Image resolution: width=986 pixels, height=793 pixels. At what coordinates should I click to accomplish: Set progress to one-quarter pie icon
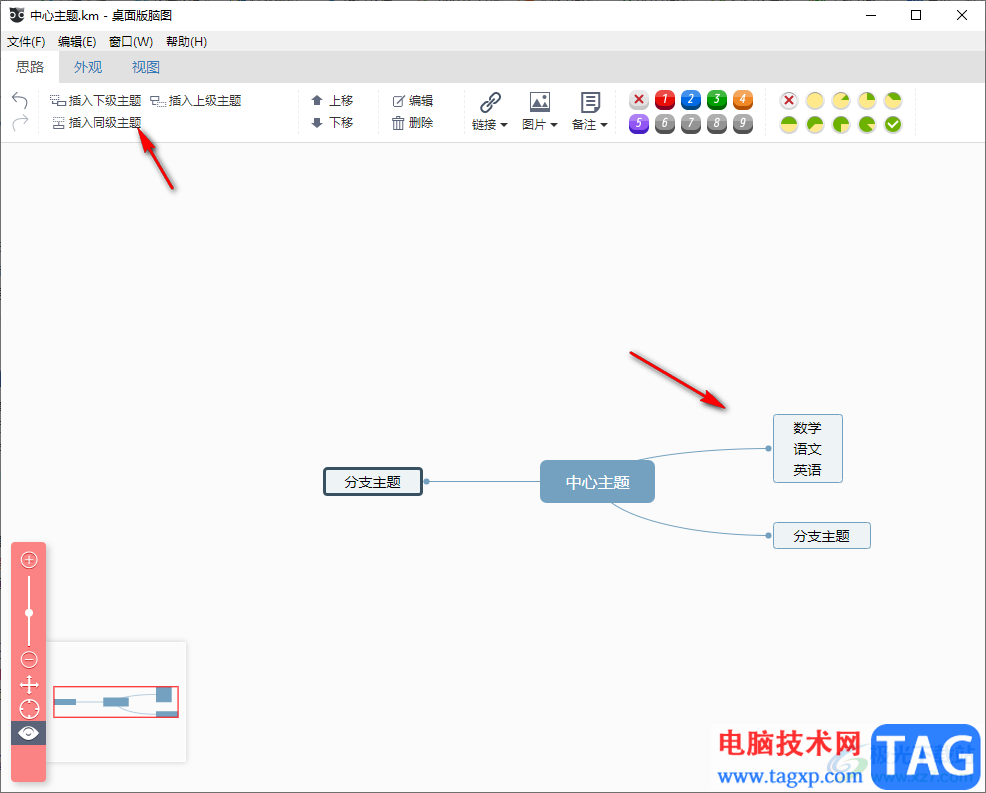867,100
